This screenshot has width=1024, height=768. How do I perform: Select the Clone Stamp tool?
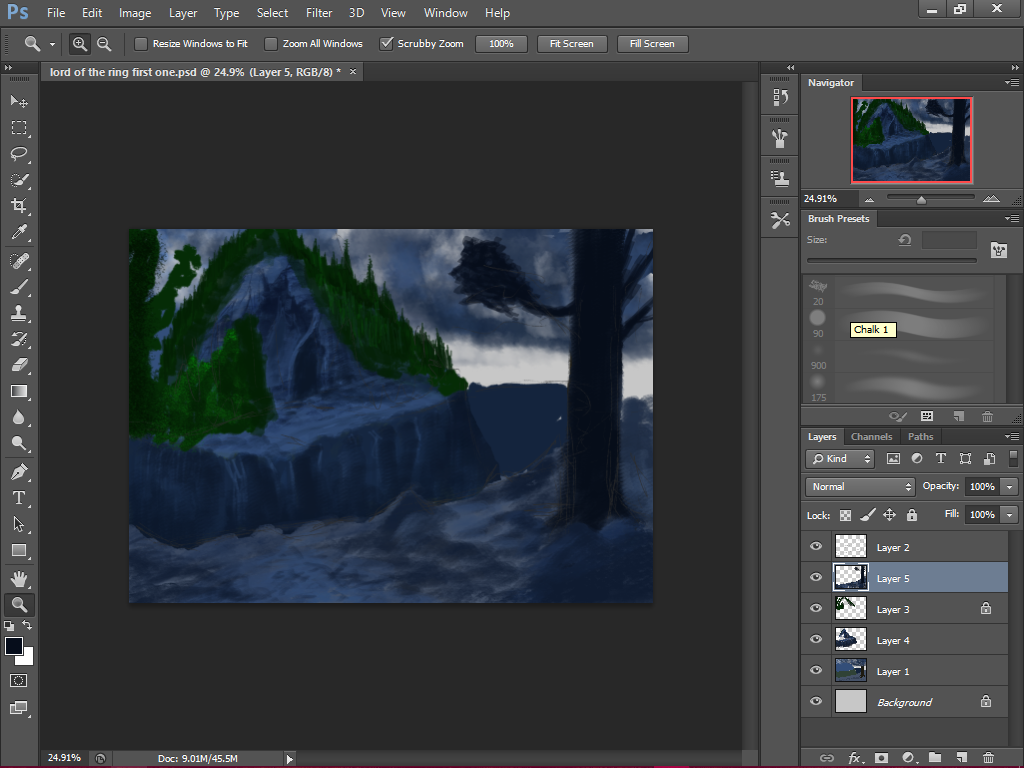(x=19, y=313)
